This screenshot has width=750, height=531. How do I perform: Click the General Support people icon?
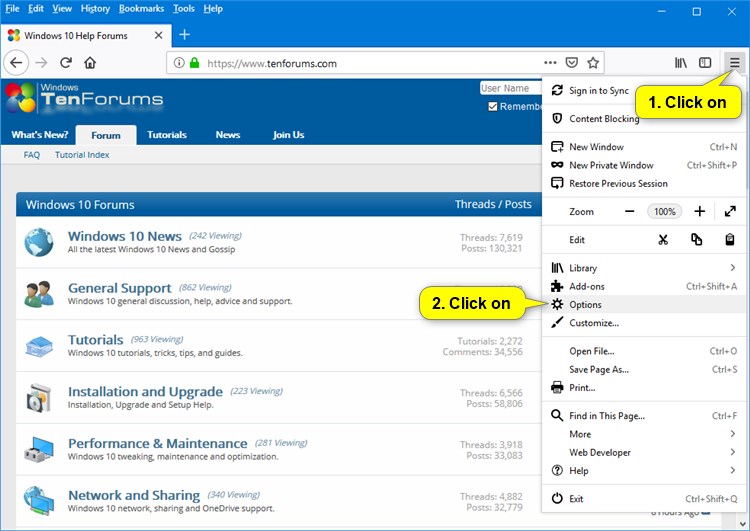pyautogui.click(x=39, y=294)
